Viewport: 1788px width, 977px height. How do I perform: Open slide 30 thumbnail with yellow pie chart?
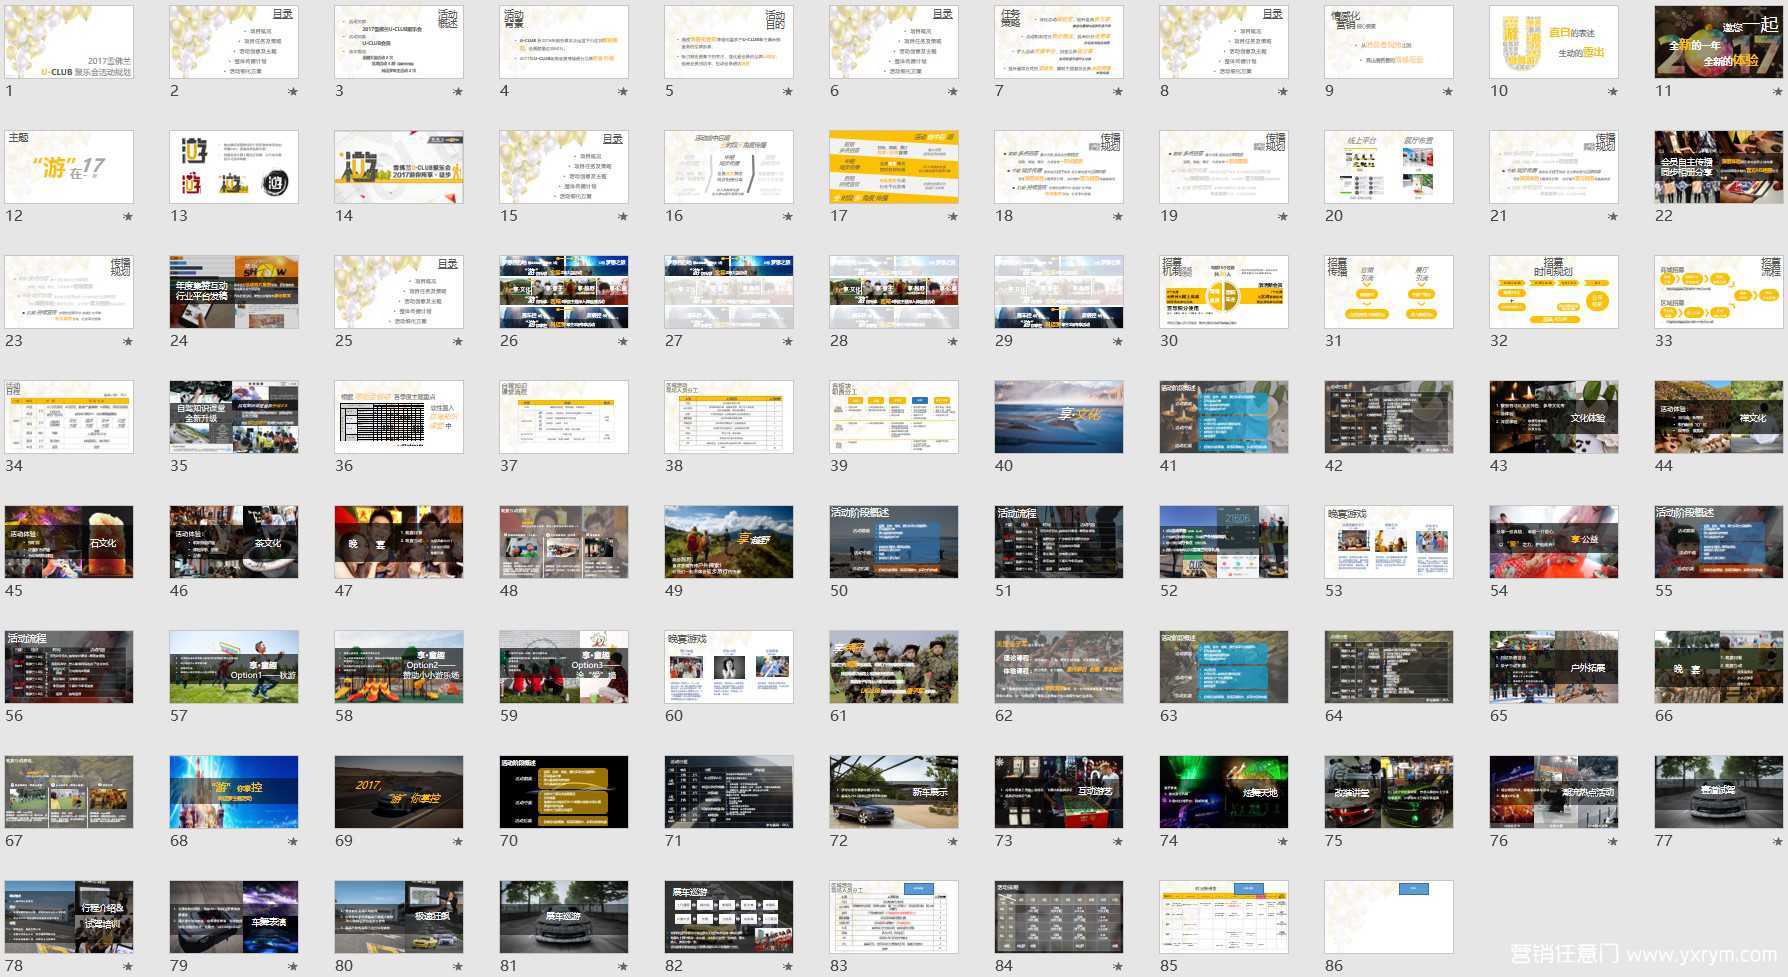point(1224,292)
